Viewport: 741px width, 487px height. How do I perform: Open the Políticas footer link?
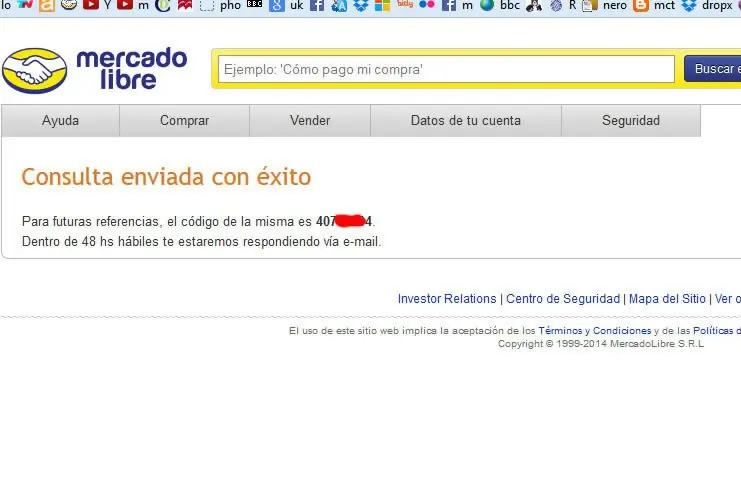pos(717,331)
